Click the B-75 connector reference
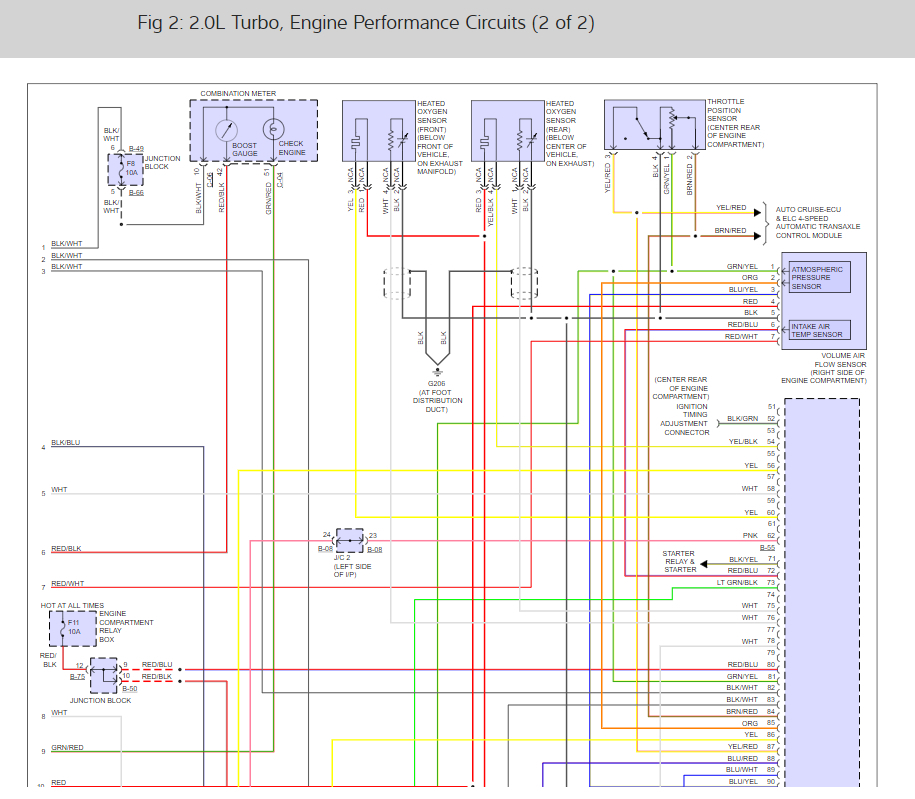The image size is (915, 799). coord(77,677)
